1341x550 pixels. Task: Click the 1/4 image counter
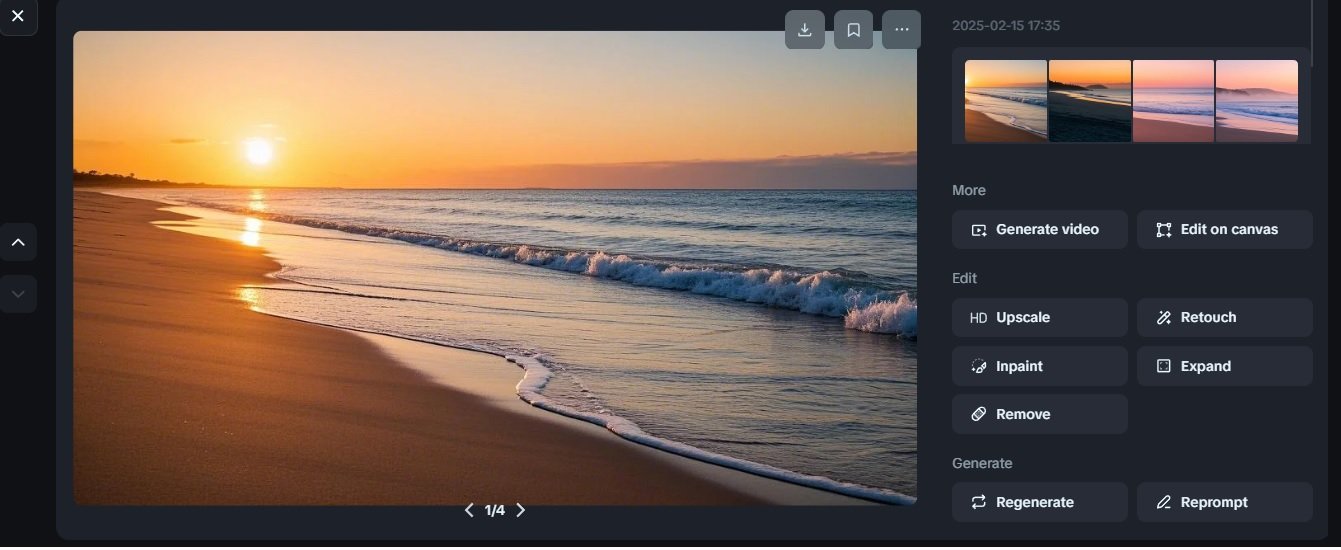pyautogui.click(x=495, y=510)
